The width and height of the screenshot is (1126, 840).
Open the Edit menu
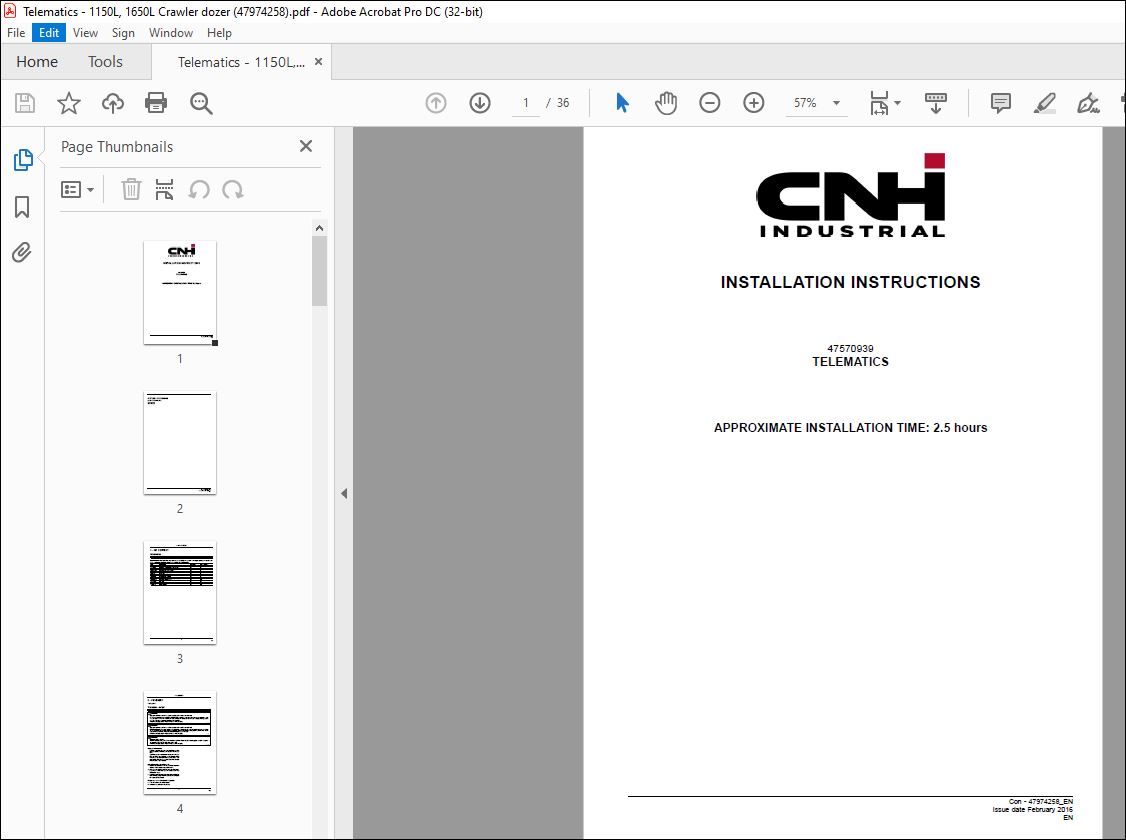pyautogui.click(x=49, y=33)
